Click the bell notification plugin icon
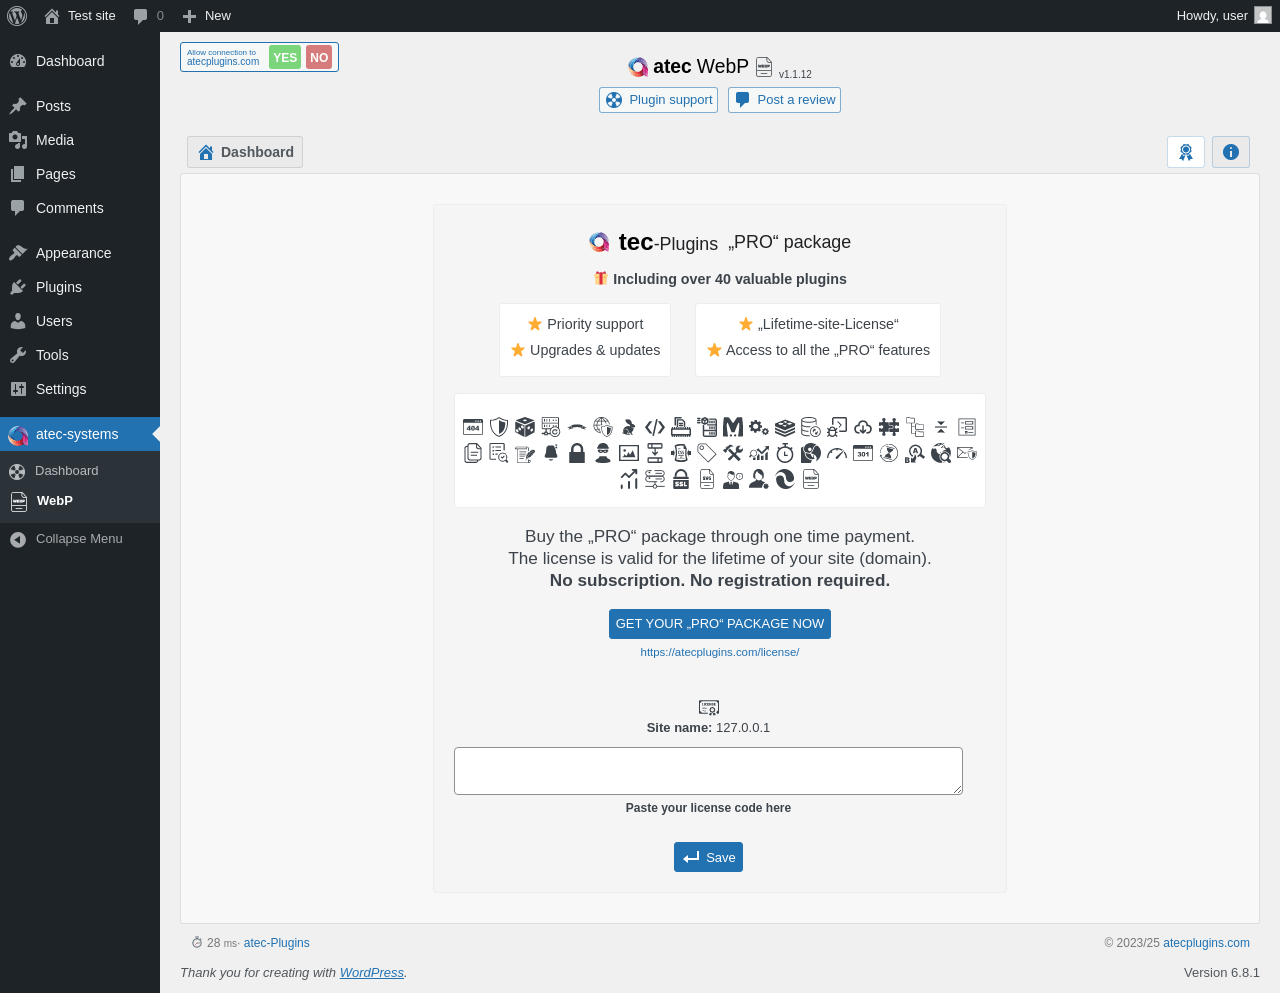Screen dimensions: 1280x993 [551, 453]
